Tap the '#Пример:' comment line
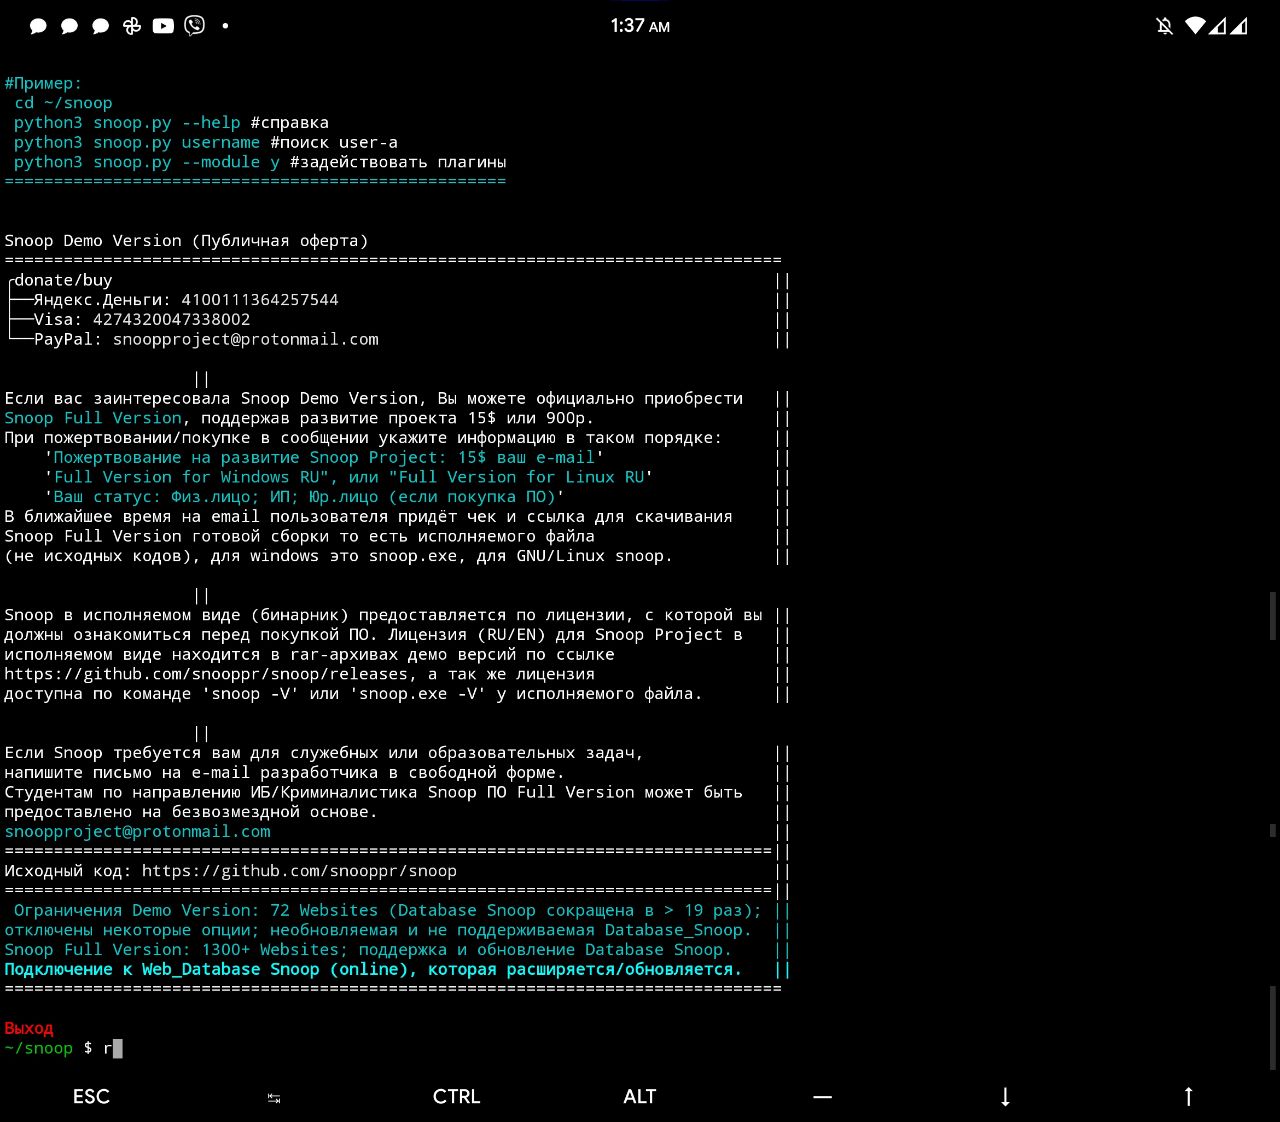The width and height of the screenshot is (1280, 1122). (x=43, y=83)
